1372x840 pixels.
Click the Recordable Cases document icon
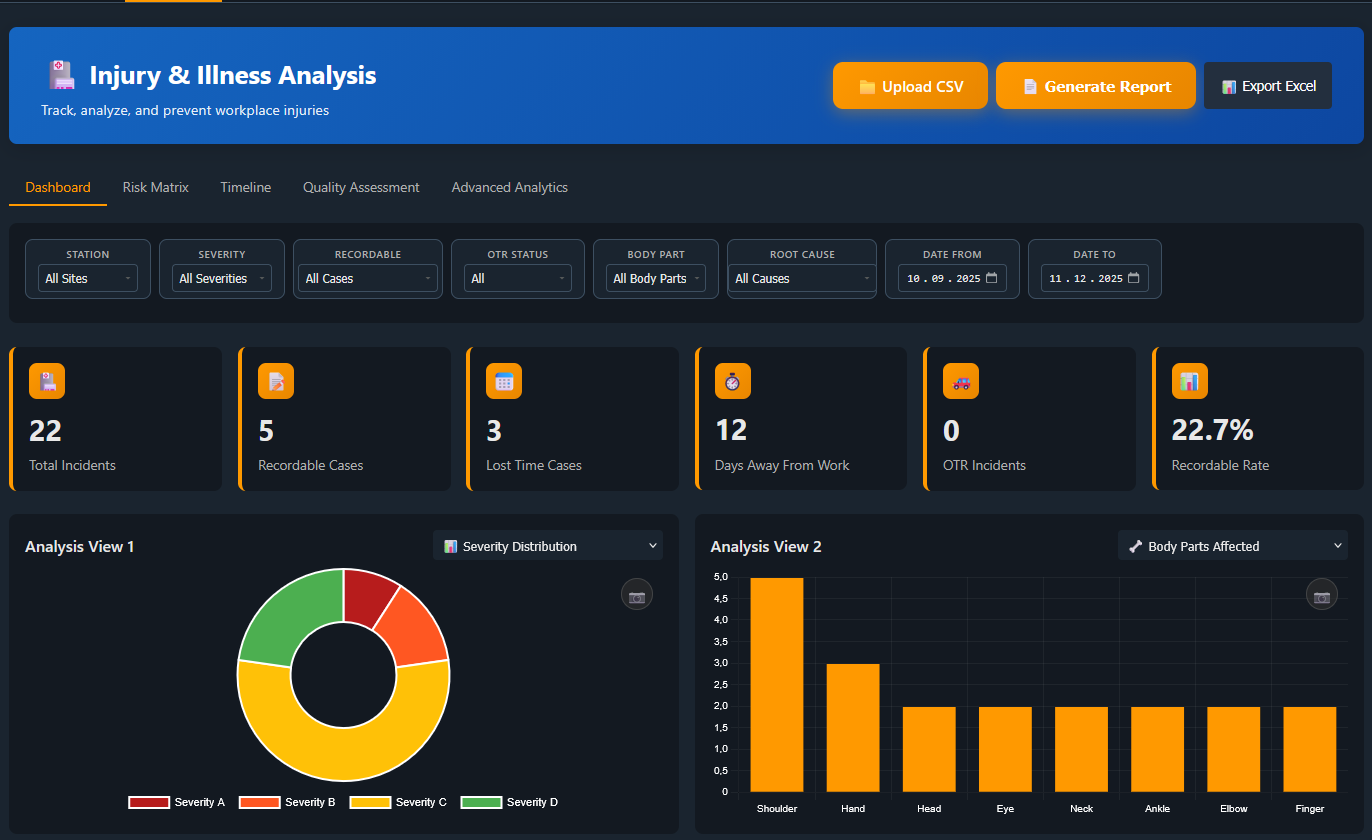(x=275, y=381)
